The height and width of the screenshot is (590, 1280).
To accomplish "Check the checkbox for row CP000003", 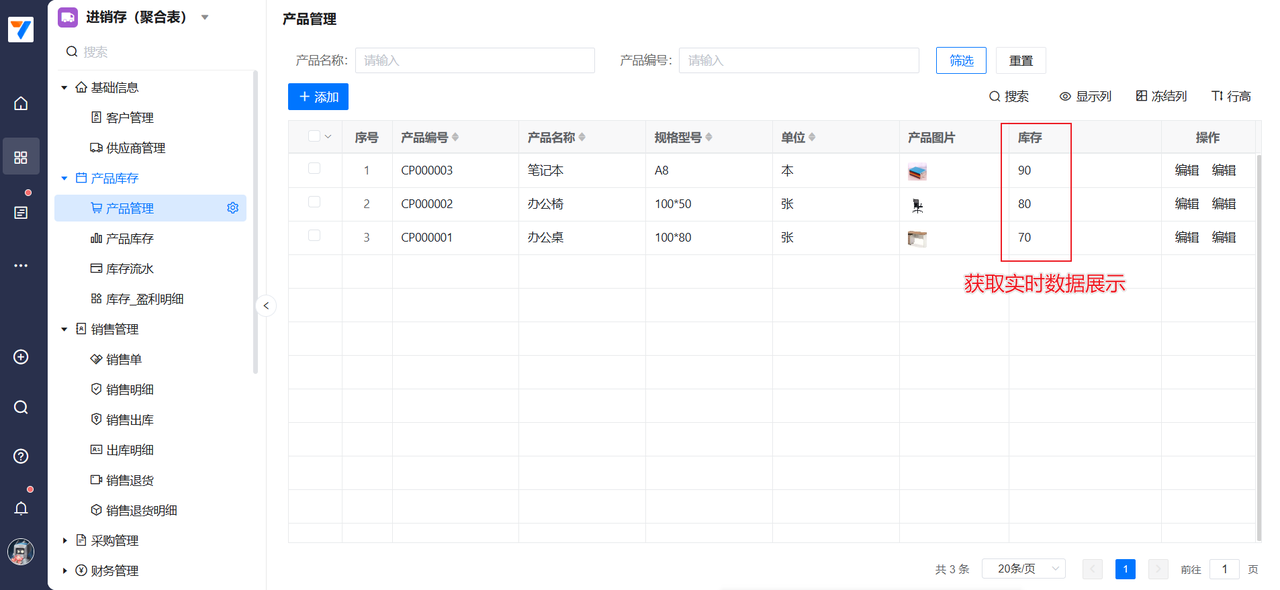I will coord(314,169).
